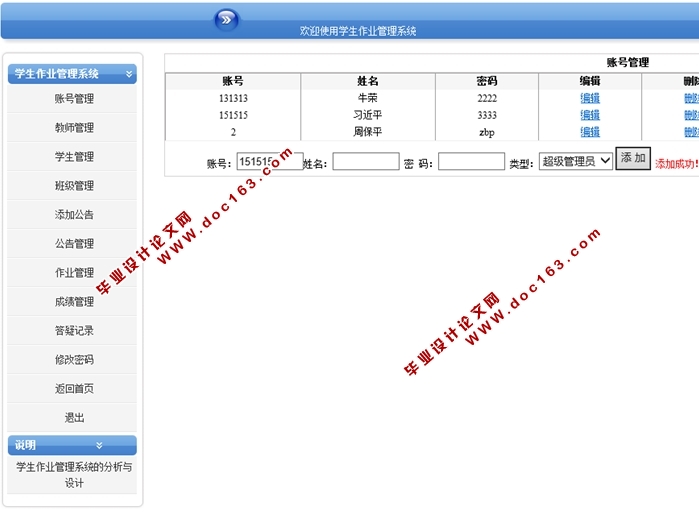Open 添加公告 in the sidebar
Screen dimensions: 699x529
[x=74, y=214]
